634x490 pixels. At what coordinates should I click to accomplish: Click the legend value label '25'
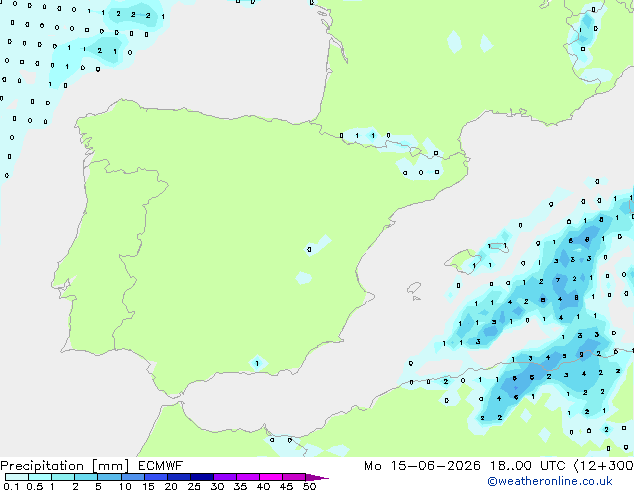(194, 486)
